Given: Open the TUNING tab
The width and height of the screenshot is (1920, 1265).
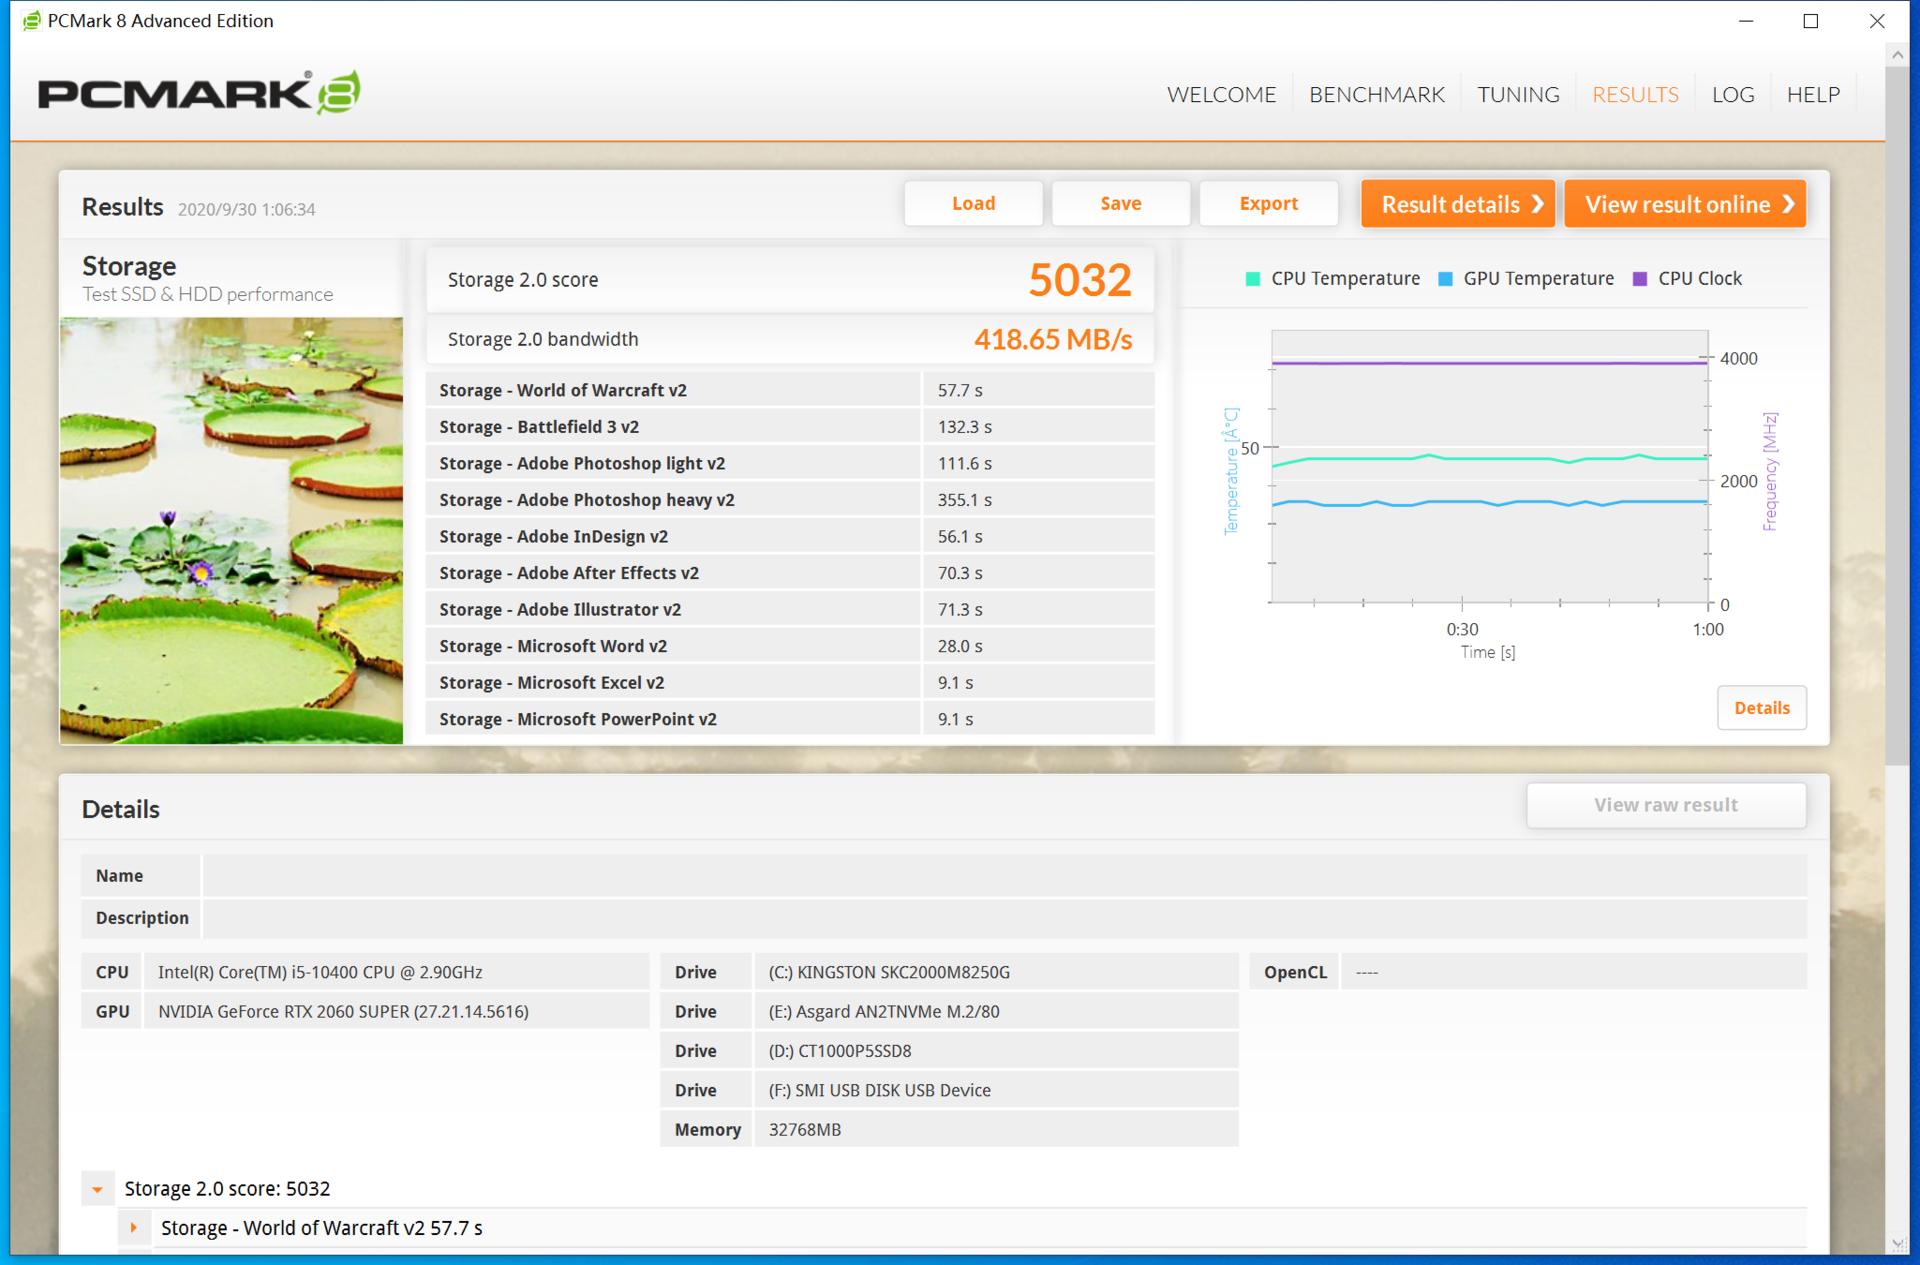Looking at the screenshot, I should [1518, 95].
